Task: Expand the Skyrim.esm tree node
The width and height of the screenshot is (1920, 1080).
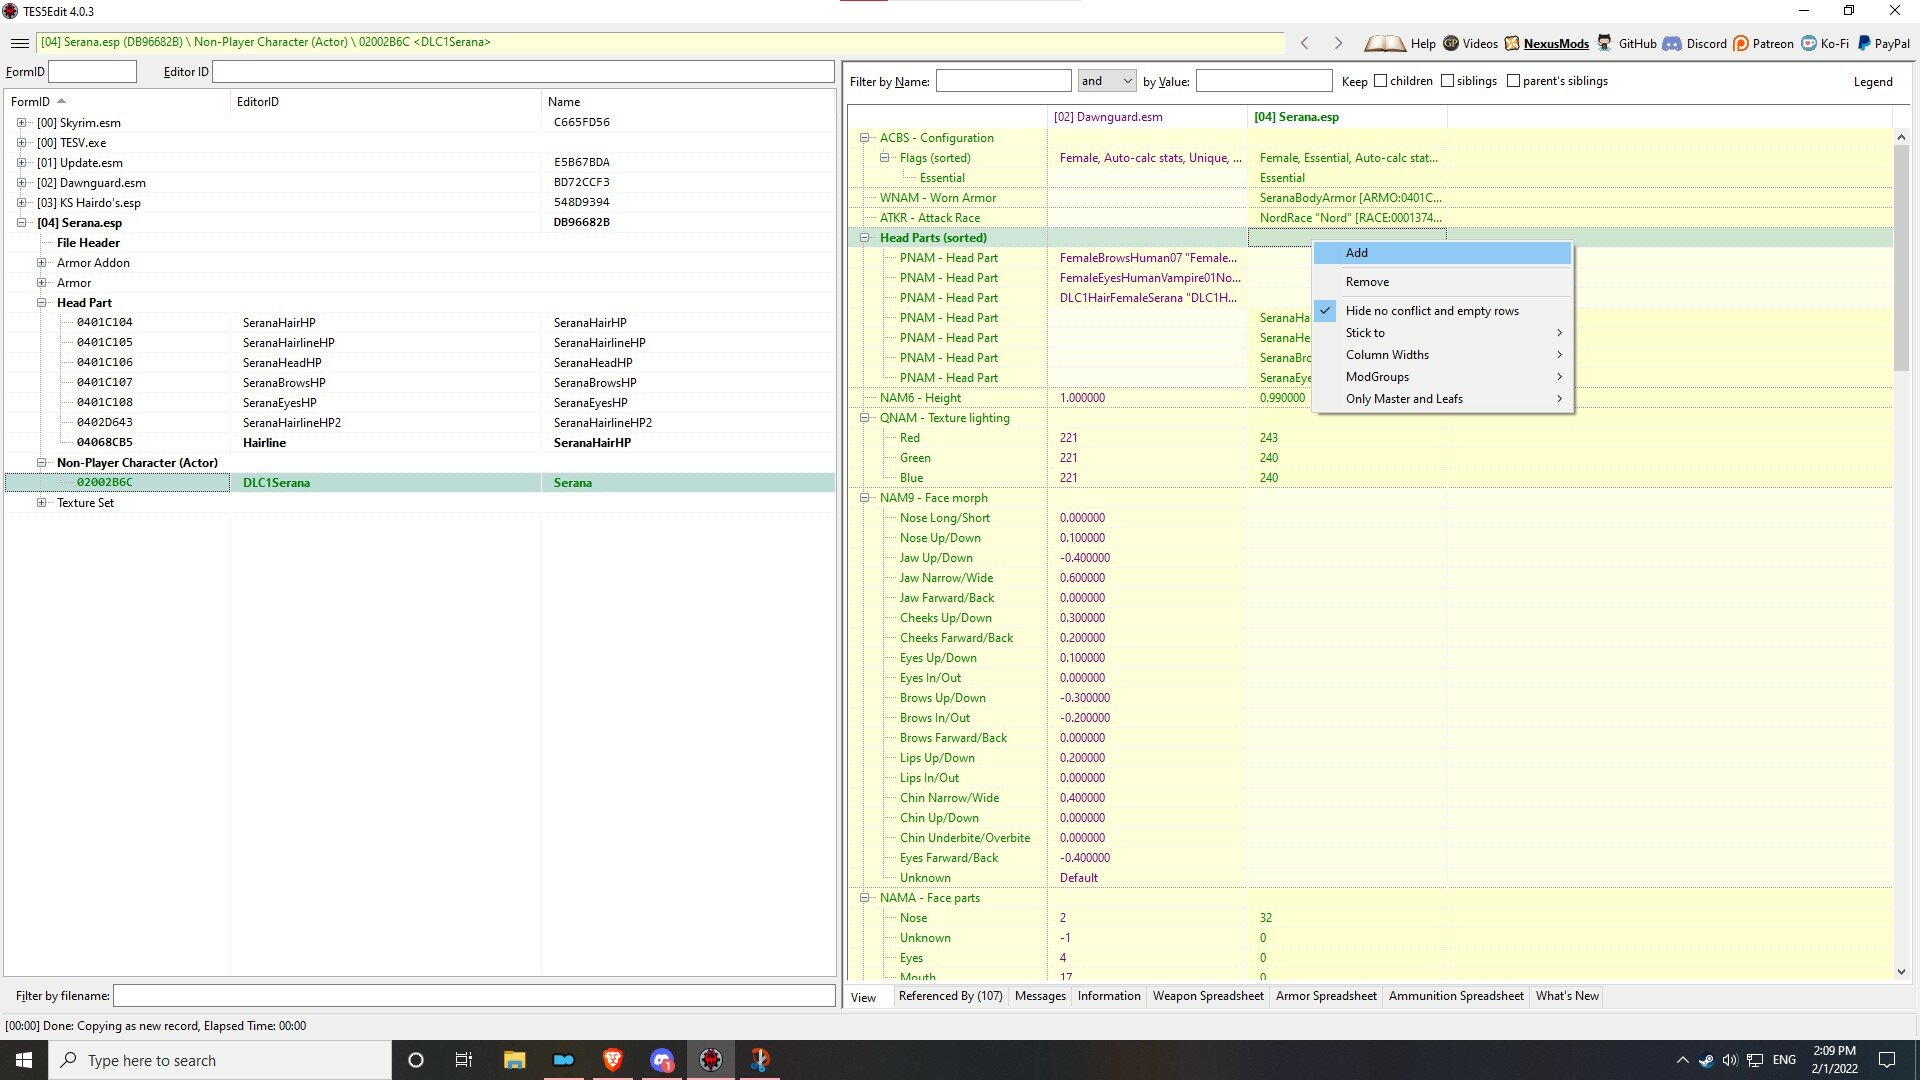Action: pyautogui.click(x=21, y=123)
